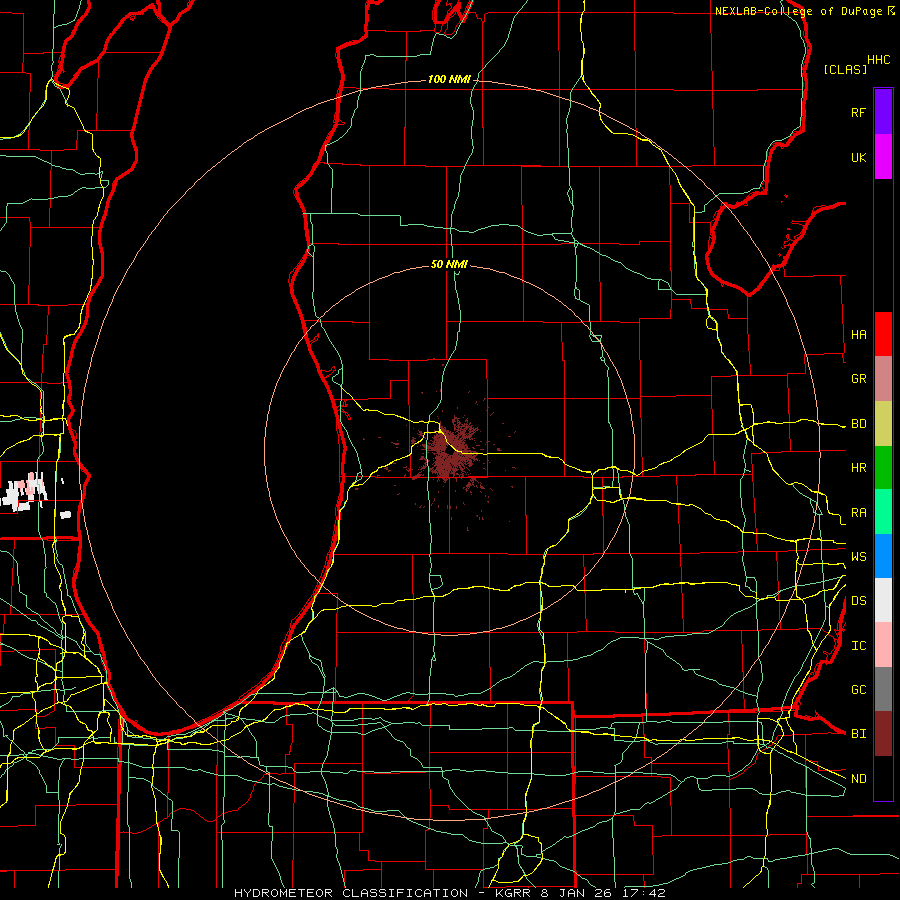Click the '50 NMI' range ring label

pos(449,264)
